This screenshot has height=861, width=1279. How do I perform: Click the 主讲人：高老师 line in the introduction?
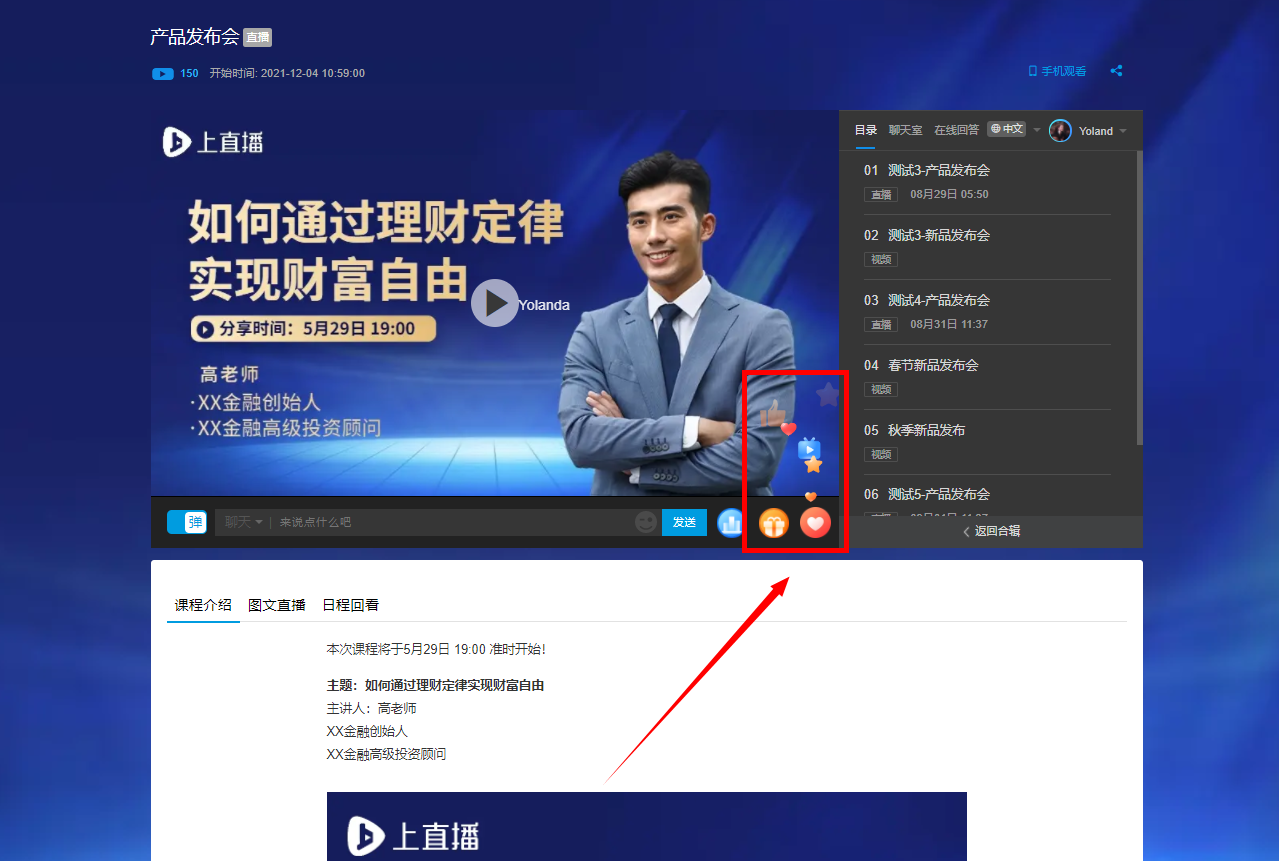pyautogui.click(x=371, y=708)
